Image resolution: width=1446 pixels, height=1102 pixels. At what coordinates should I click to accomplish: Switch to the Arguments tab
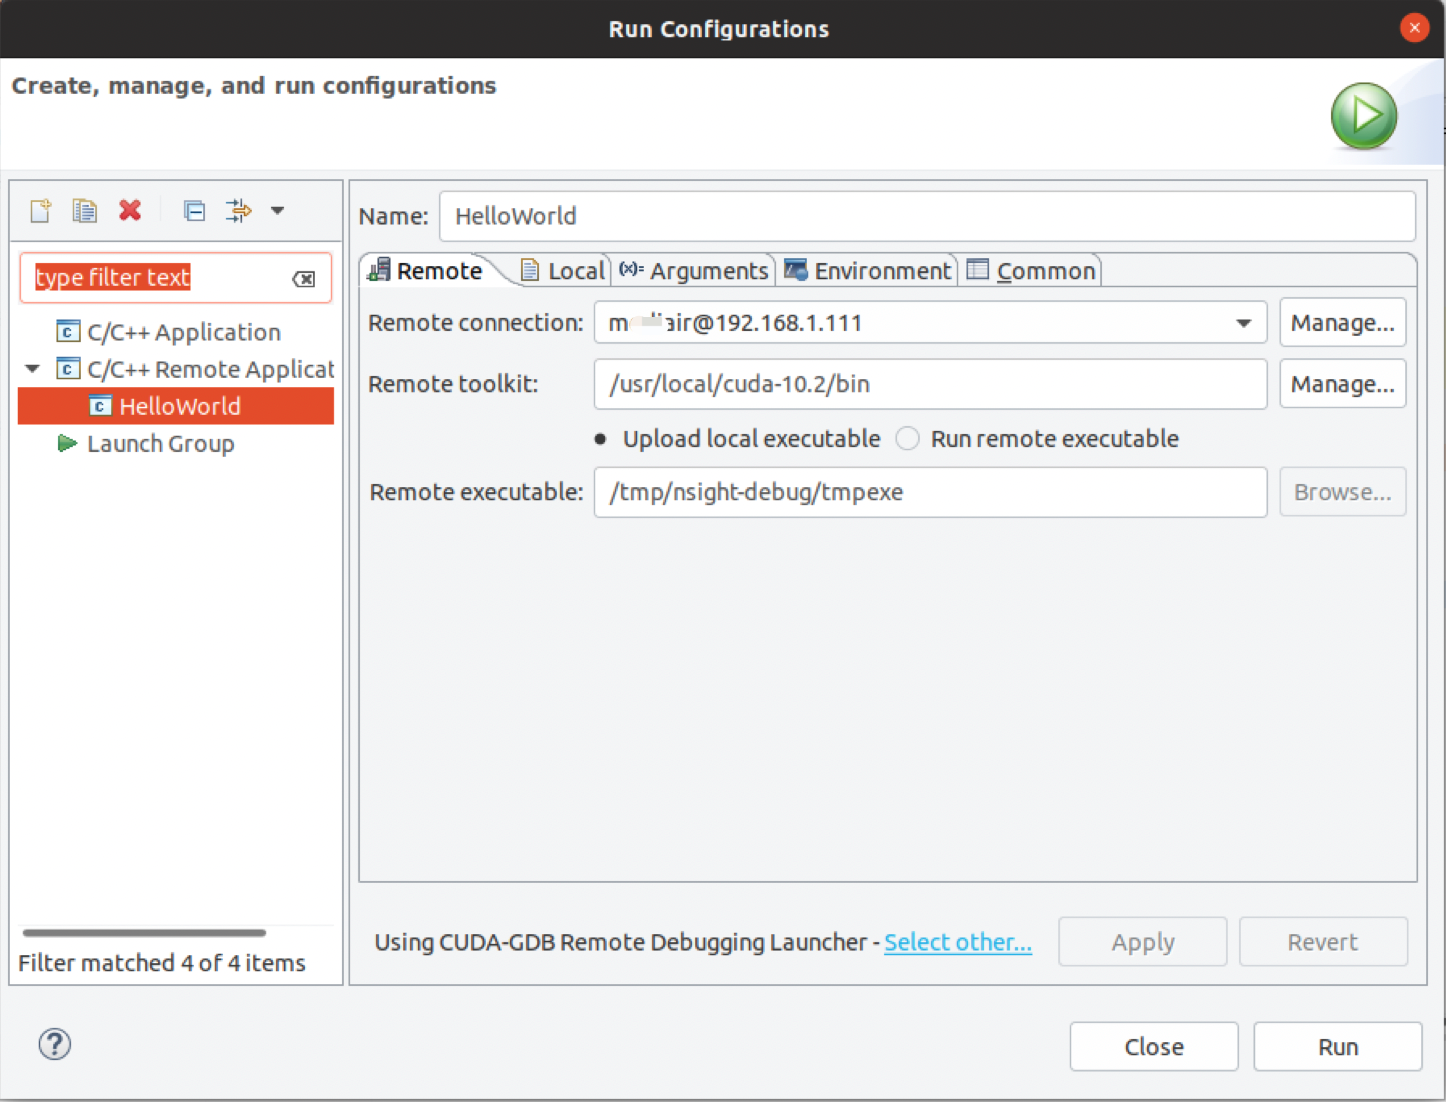694,270
